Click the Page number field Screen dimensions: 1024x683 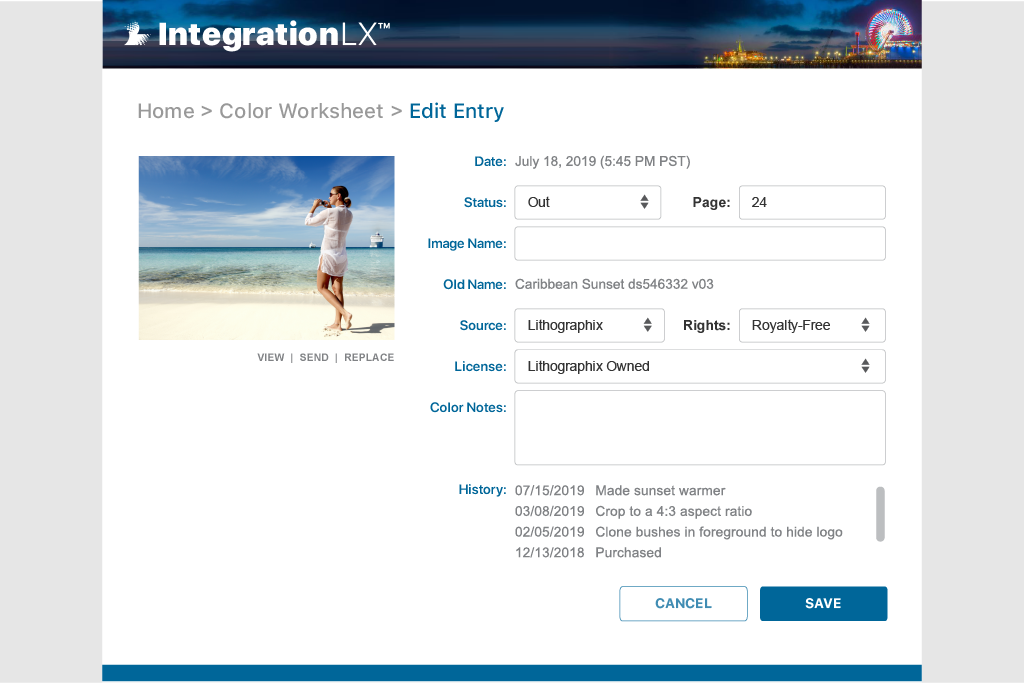click(812, 202)
